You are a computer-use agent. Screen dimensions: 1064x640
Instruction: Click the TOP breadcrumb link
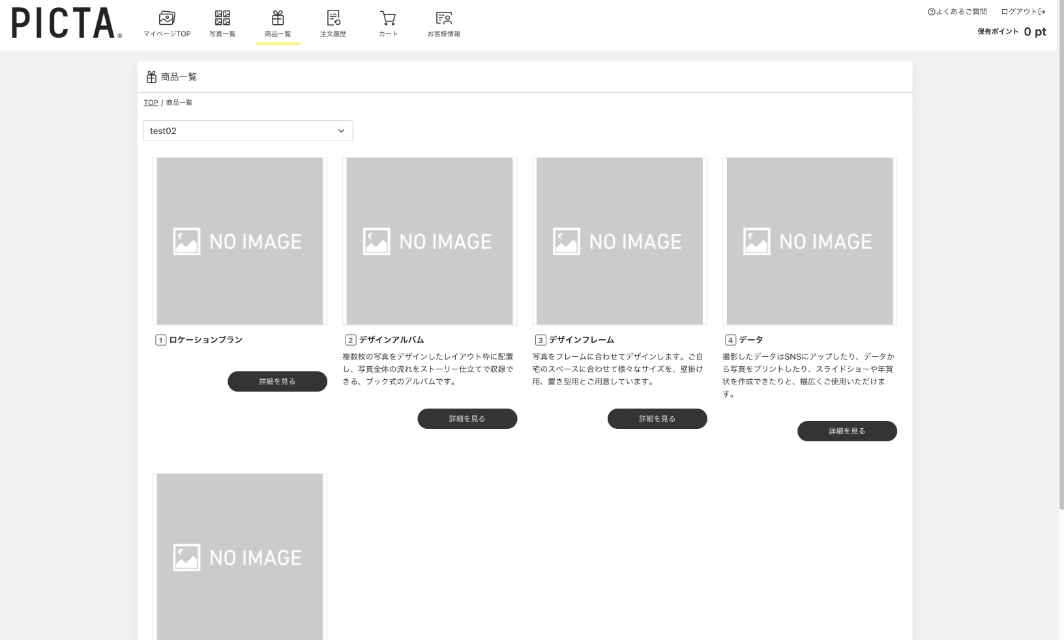tap(151, 102)
